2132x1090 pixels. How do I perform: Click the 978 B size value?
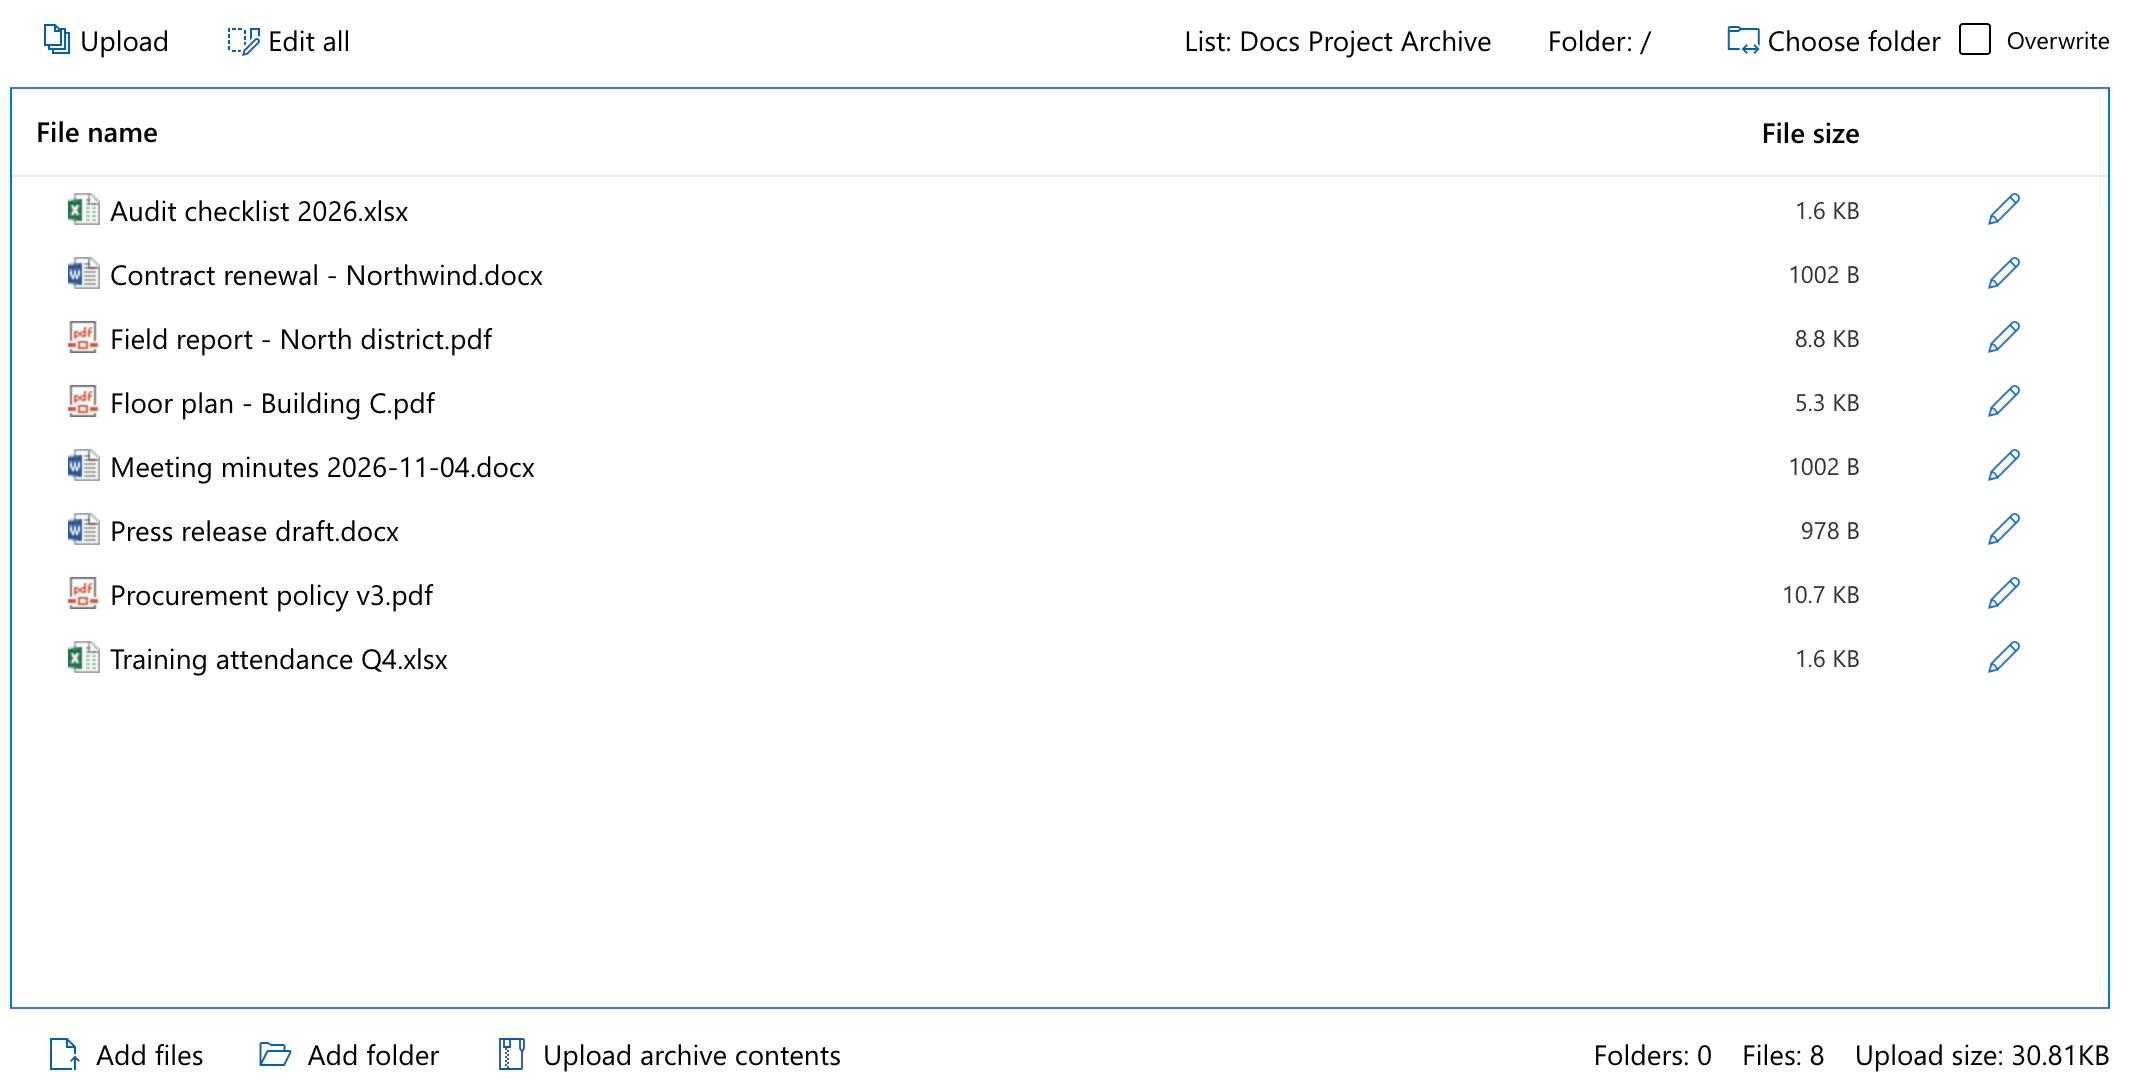point(1830,531)
